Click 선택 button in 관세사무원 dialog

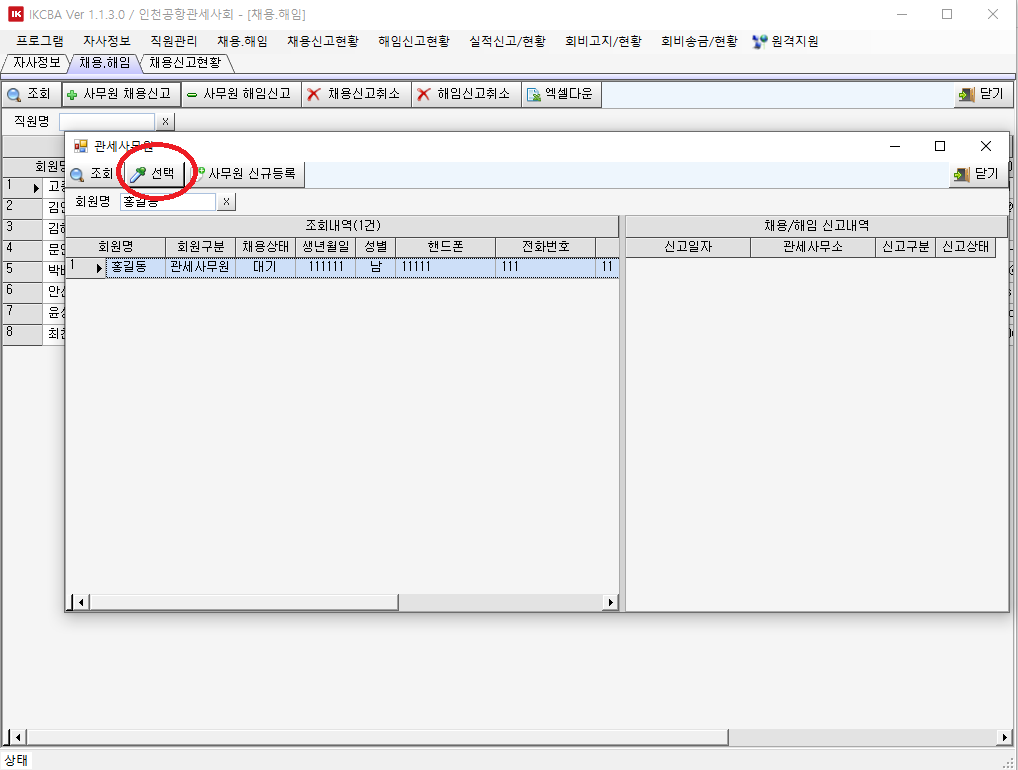point(153,174)
